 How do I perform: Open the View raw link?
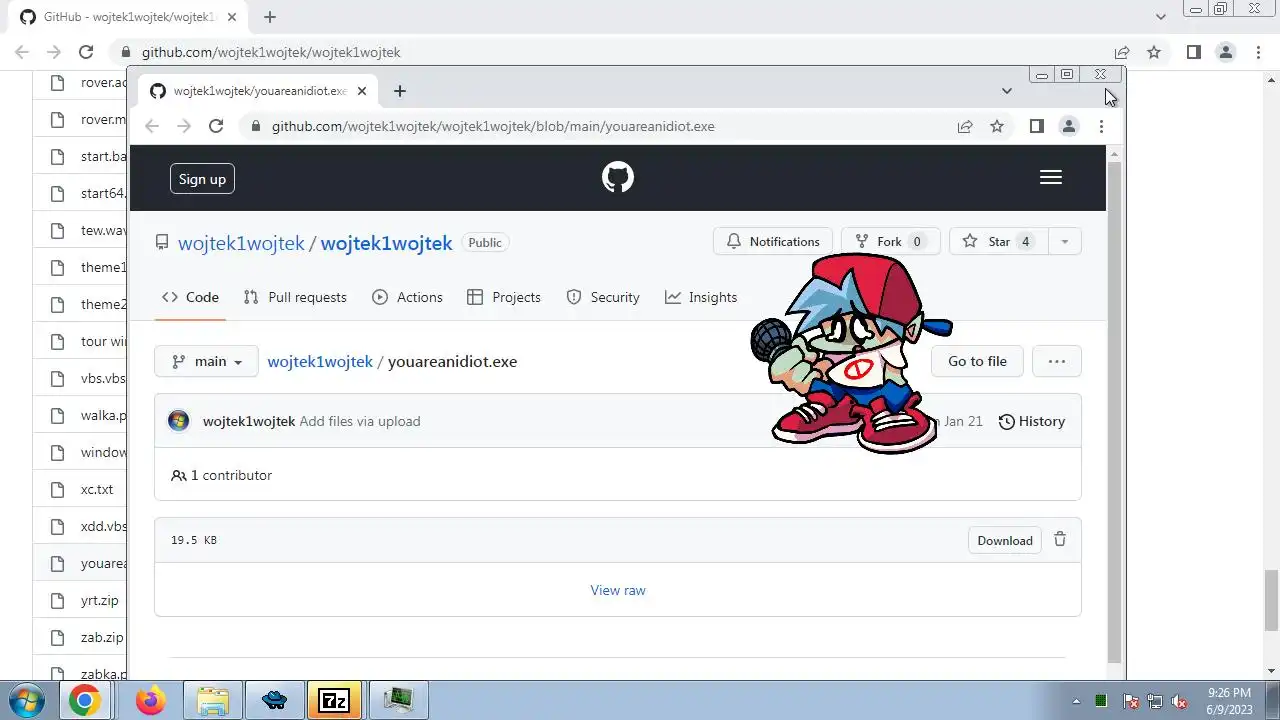(618, 590)
